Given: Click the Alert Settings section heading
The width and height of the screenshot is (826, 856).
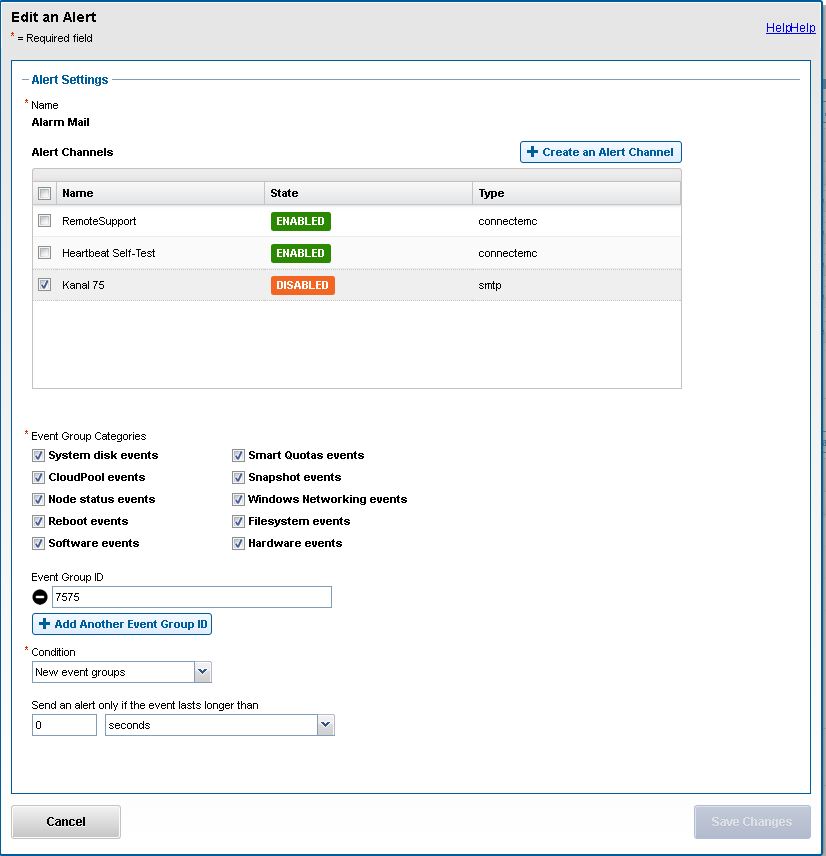Looking at the screenshot, I should pyautogui.click(x=70, y=80).
